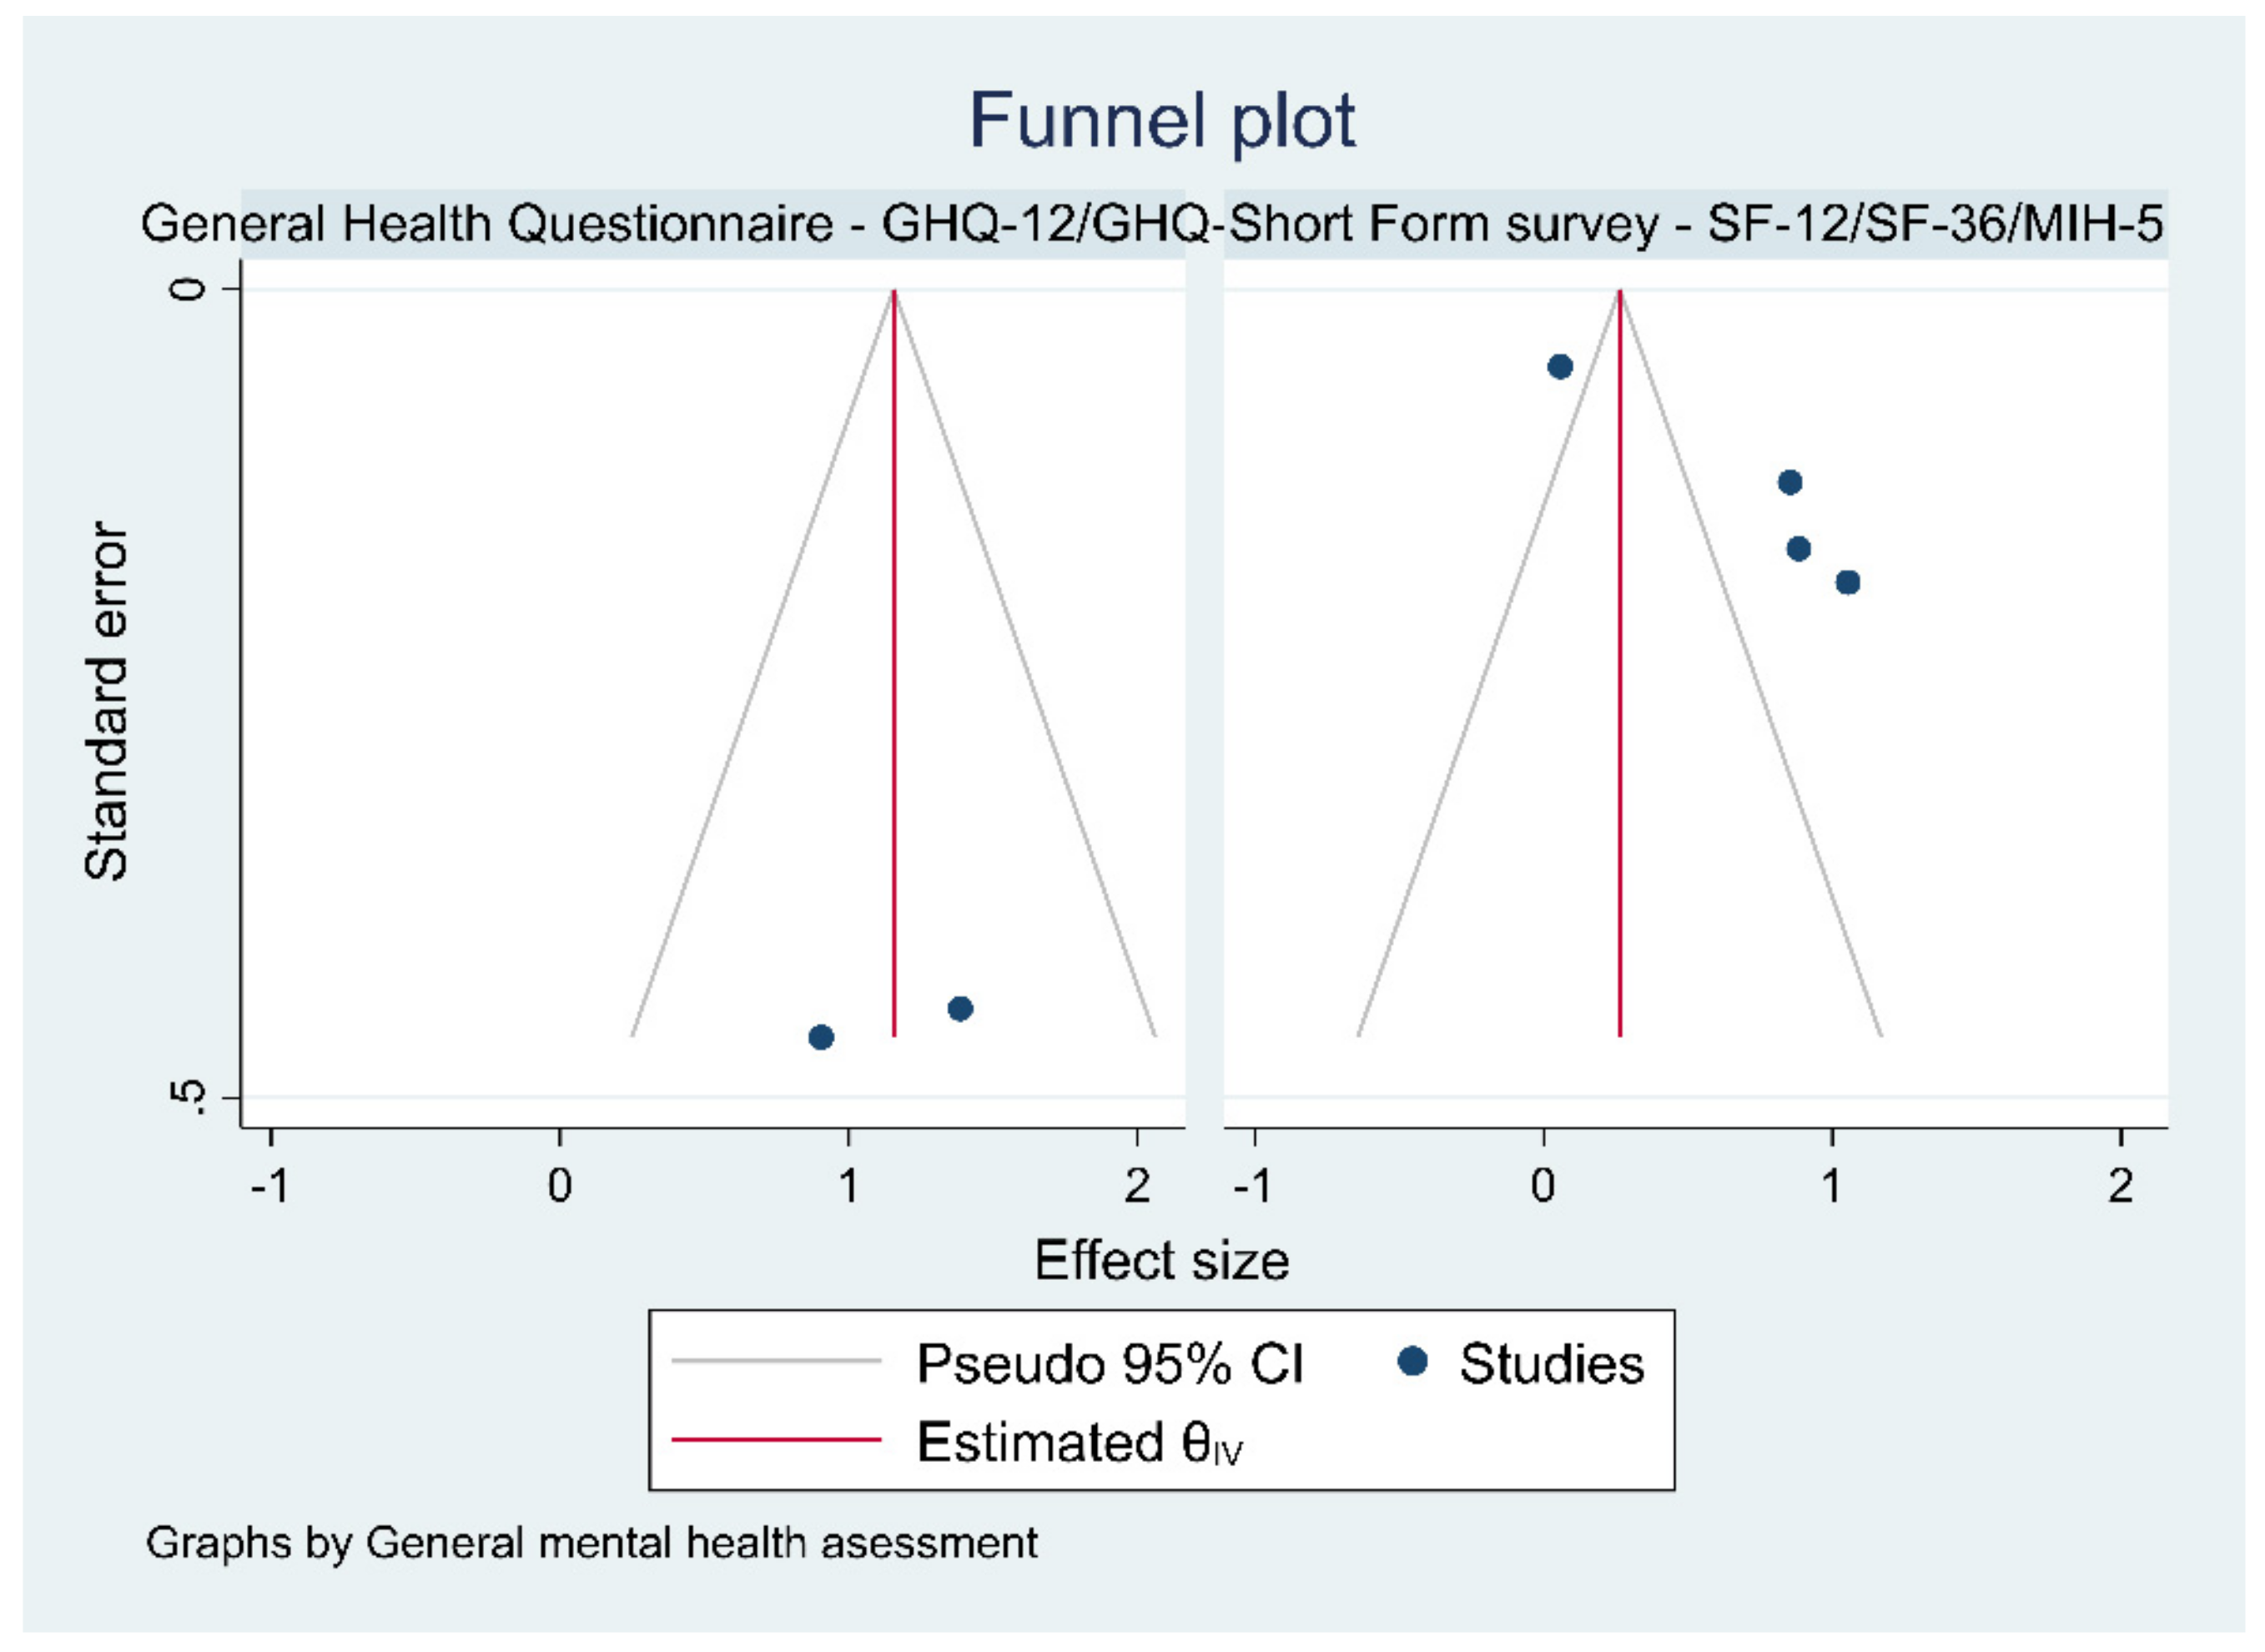Screen dimensions: 2265x1652
Task: Click Graphs by General mental health note
Action: [x=591, y=1542]
